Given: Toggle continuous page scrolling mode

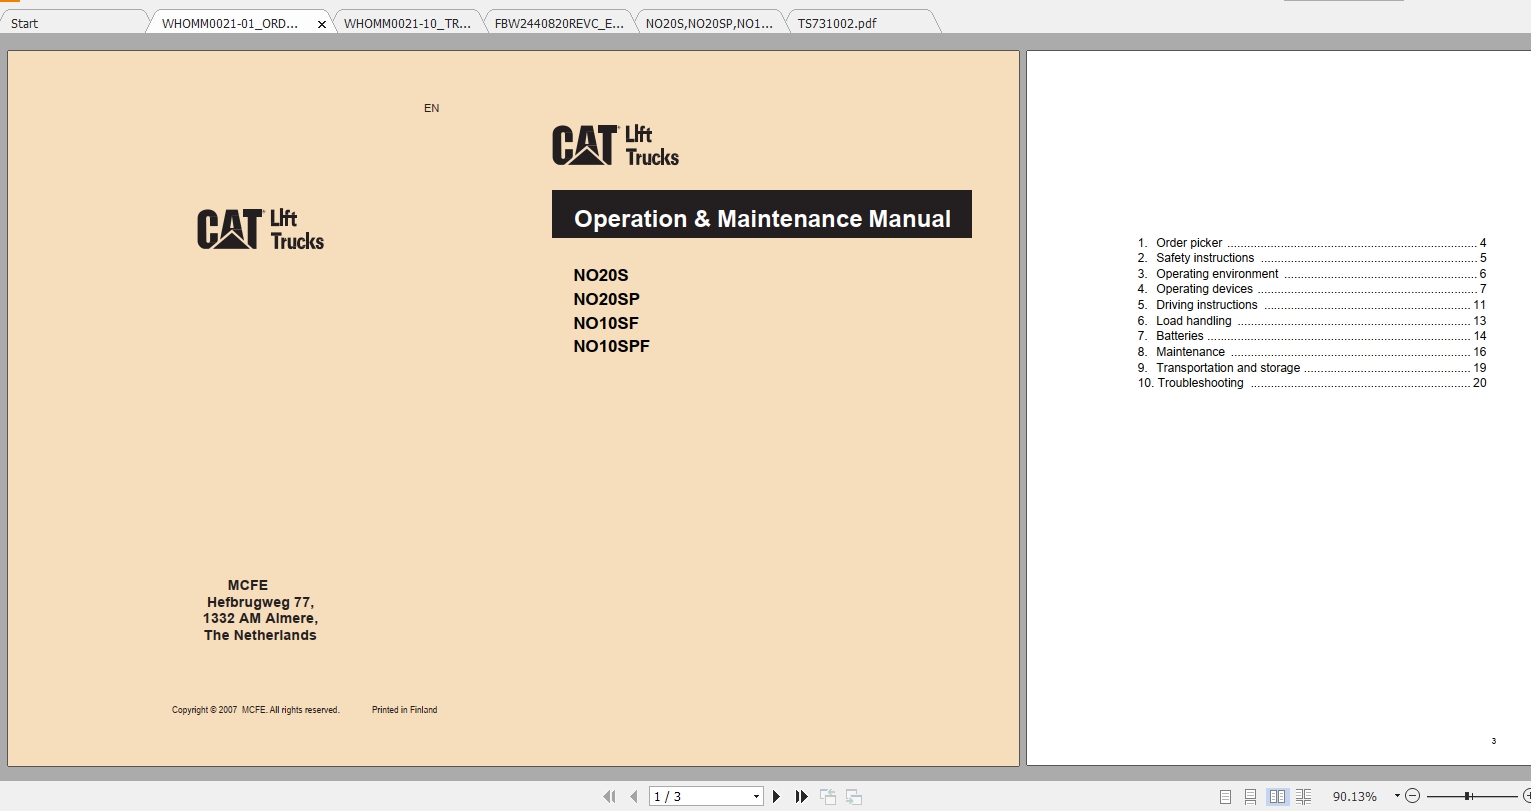Looking at the screenshot, I should click(1250, 795).
